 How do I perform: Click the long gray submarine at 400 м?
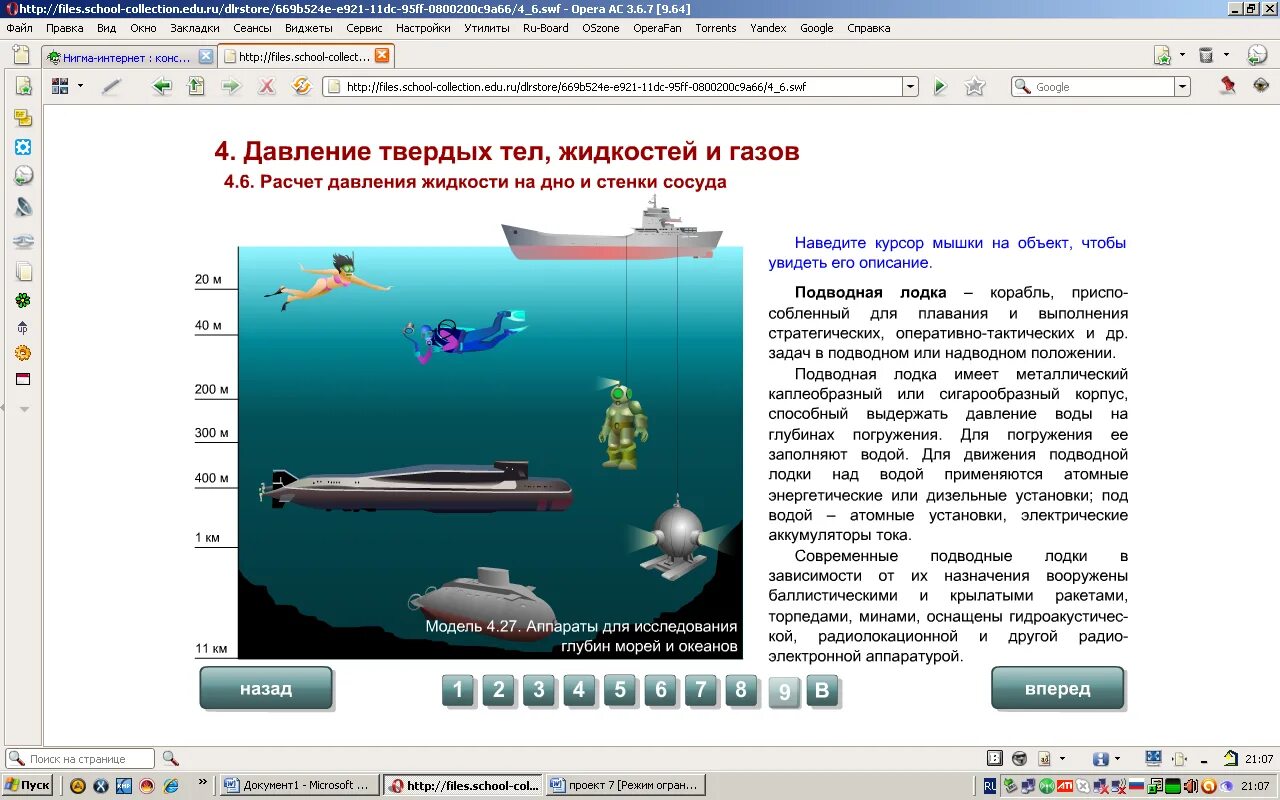pos(417,487)
